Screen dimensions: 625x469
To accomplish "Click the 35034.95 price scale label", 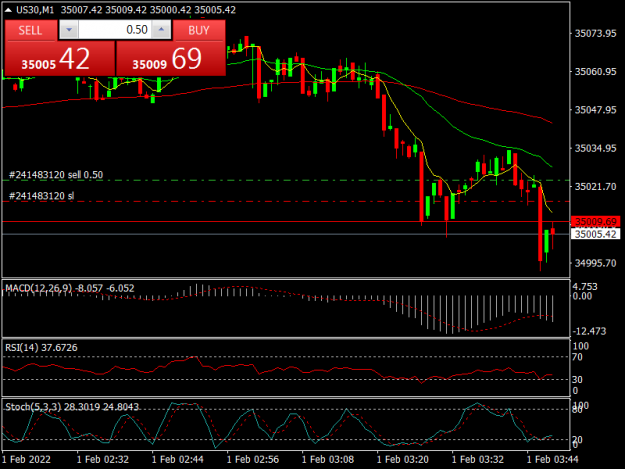I will pos(595,148).
